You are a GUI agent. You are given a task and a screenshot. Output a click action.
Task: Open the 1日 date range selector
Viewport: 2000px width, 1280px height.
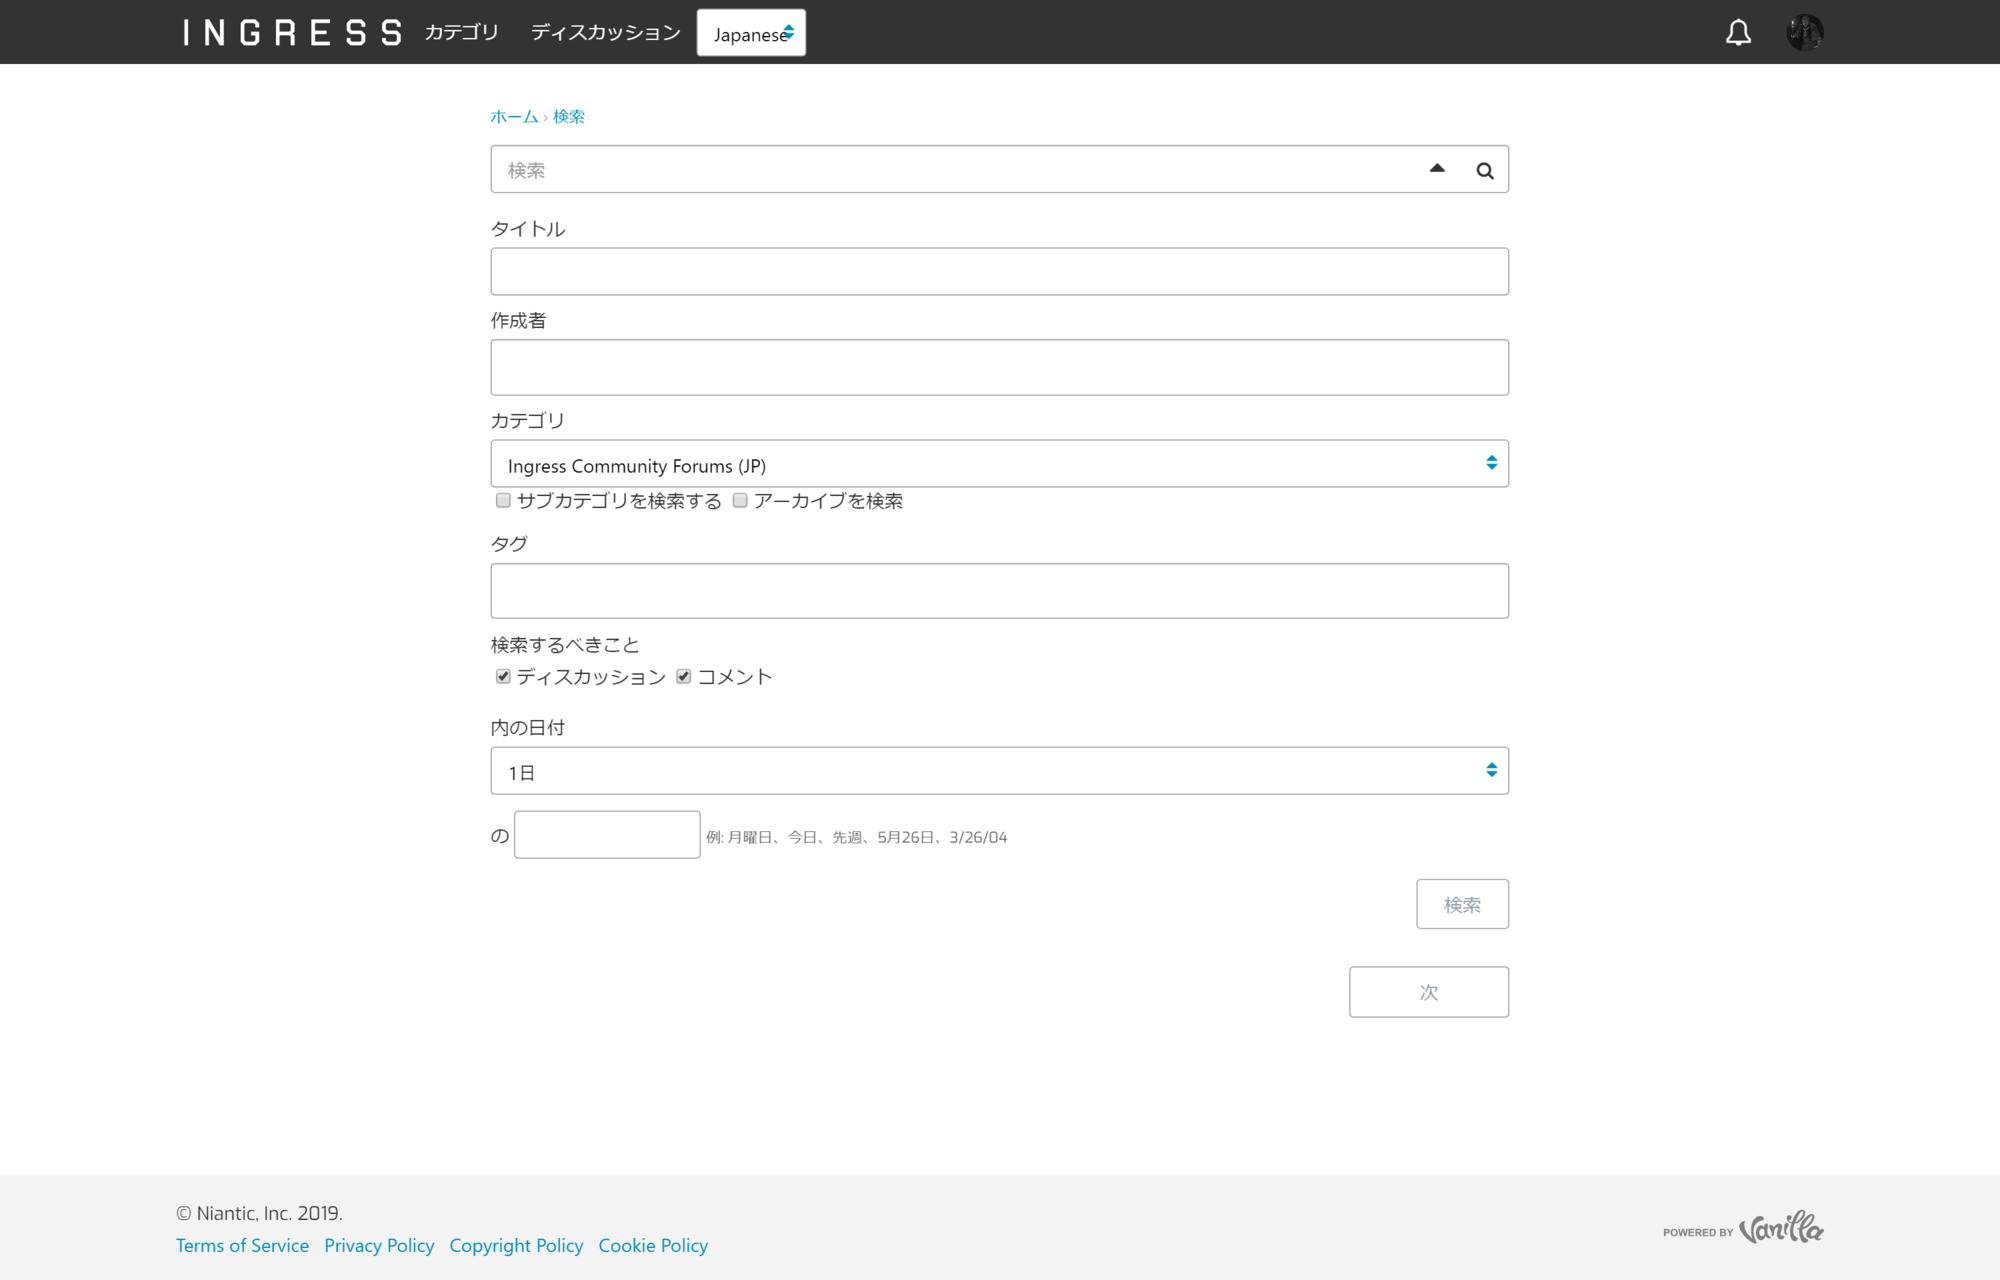click(1000, 770)
